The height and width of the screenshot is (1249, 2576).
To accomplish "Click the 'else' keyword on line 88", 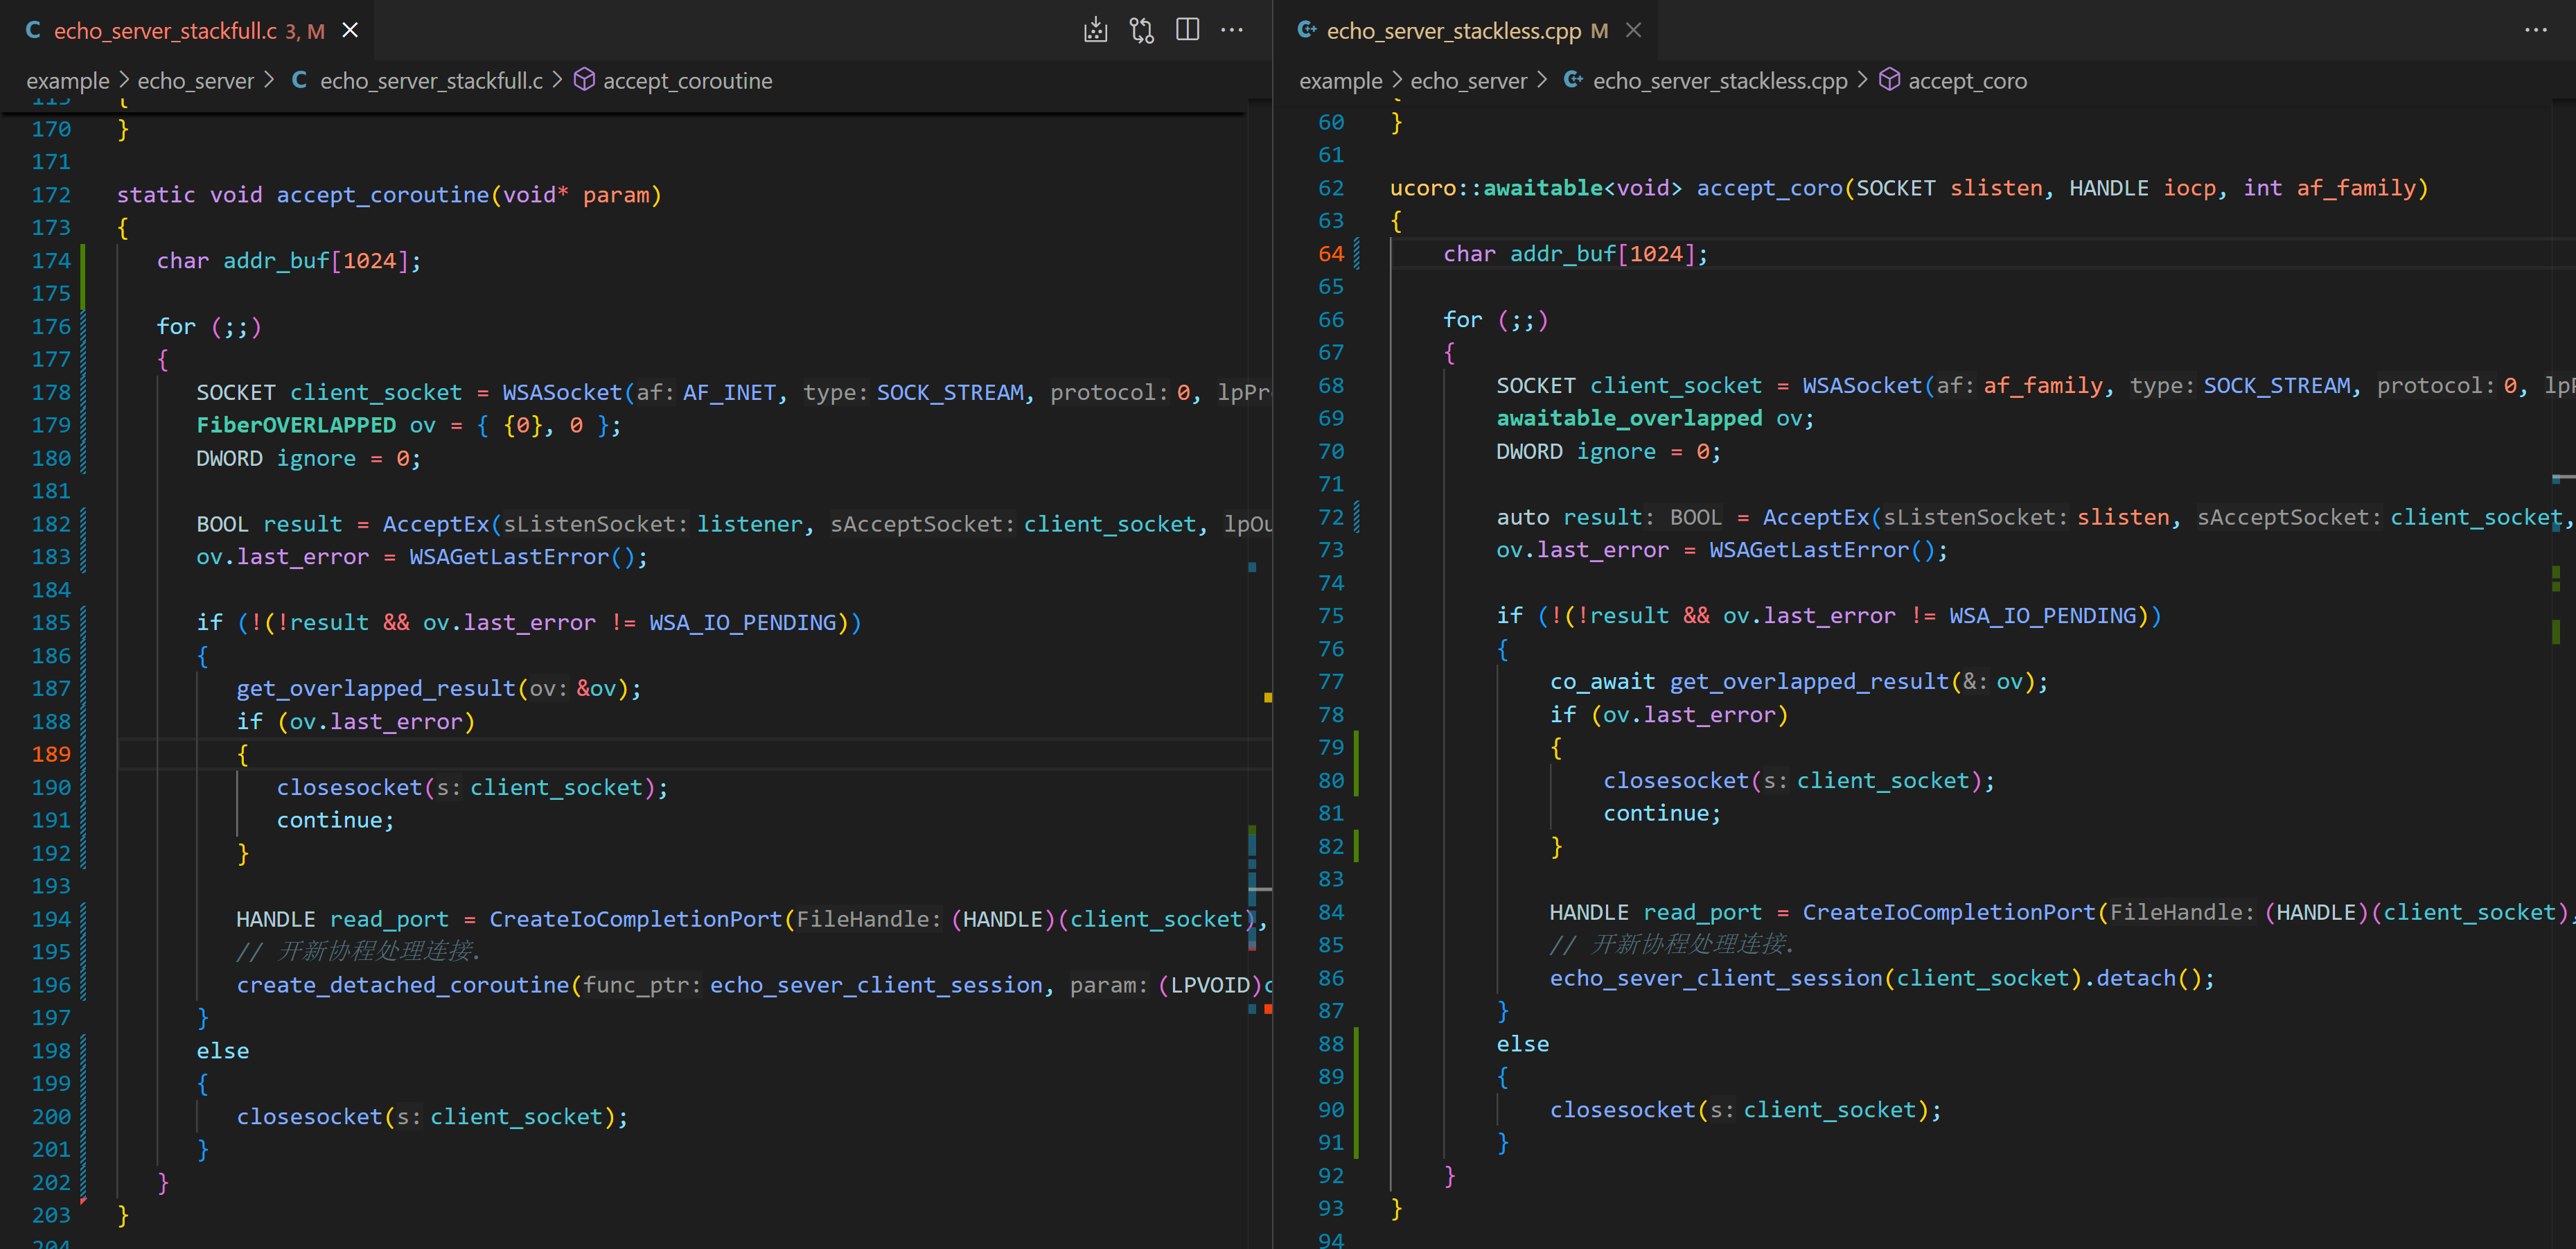I will click(1523, 1044).
